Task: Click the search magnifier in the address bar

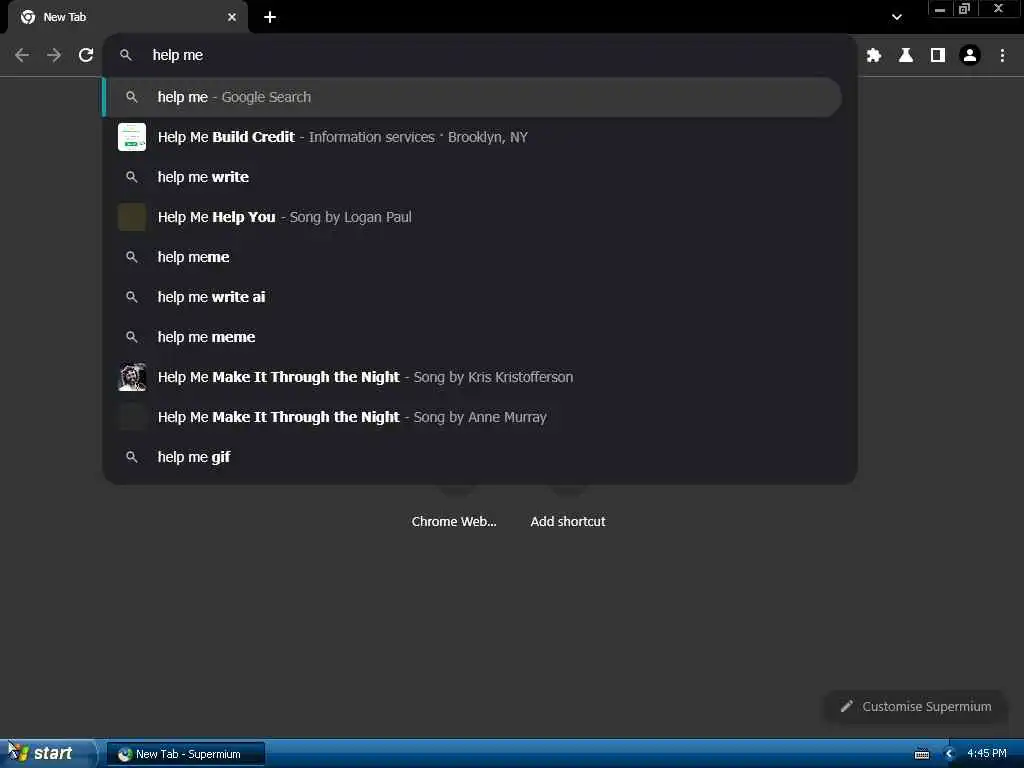Action: pos(126,56)
